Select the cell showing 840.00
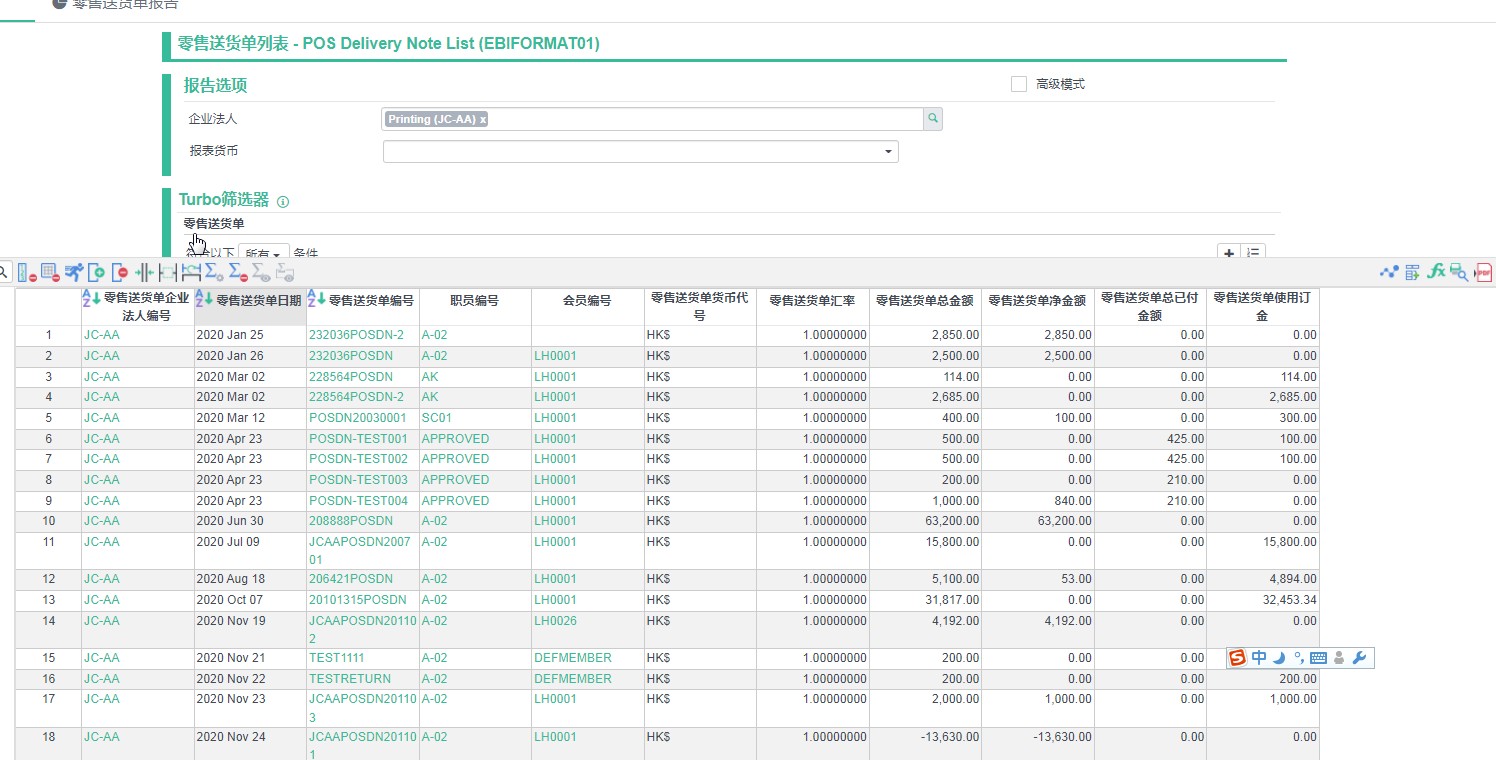 (x=1038, y=501)
